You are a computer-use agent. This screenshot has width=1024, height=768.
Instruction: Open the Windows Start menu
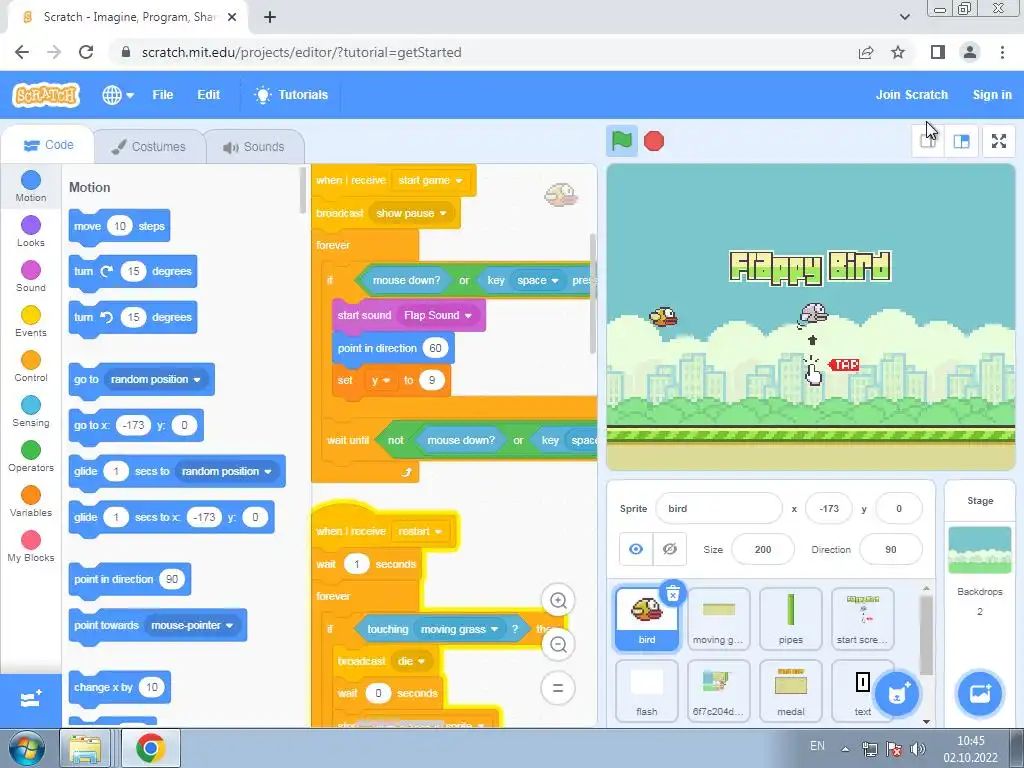click(x=25, y=748)
